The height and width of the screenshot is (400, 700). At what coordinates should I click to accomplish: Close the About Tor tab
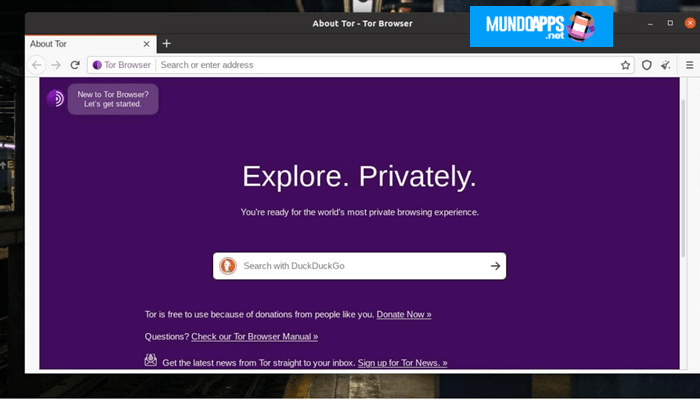click(146, 44)
